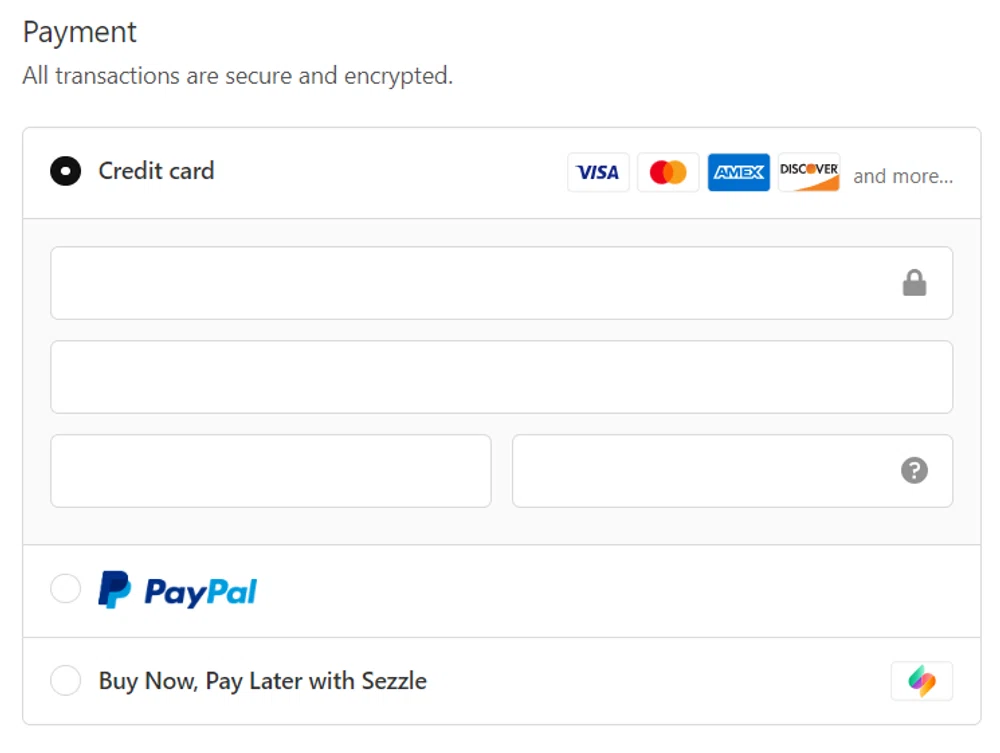
Task: Click the VISA card icon
Action: (x=598, y=172)
